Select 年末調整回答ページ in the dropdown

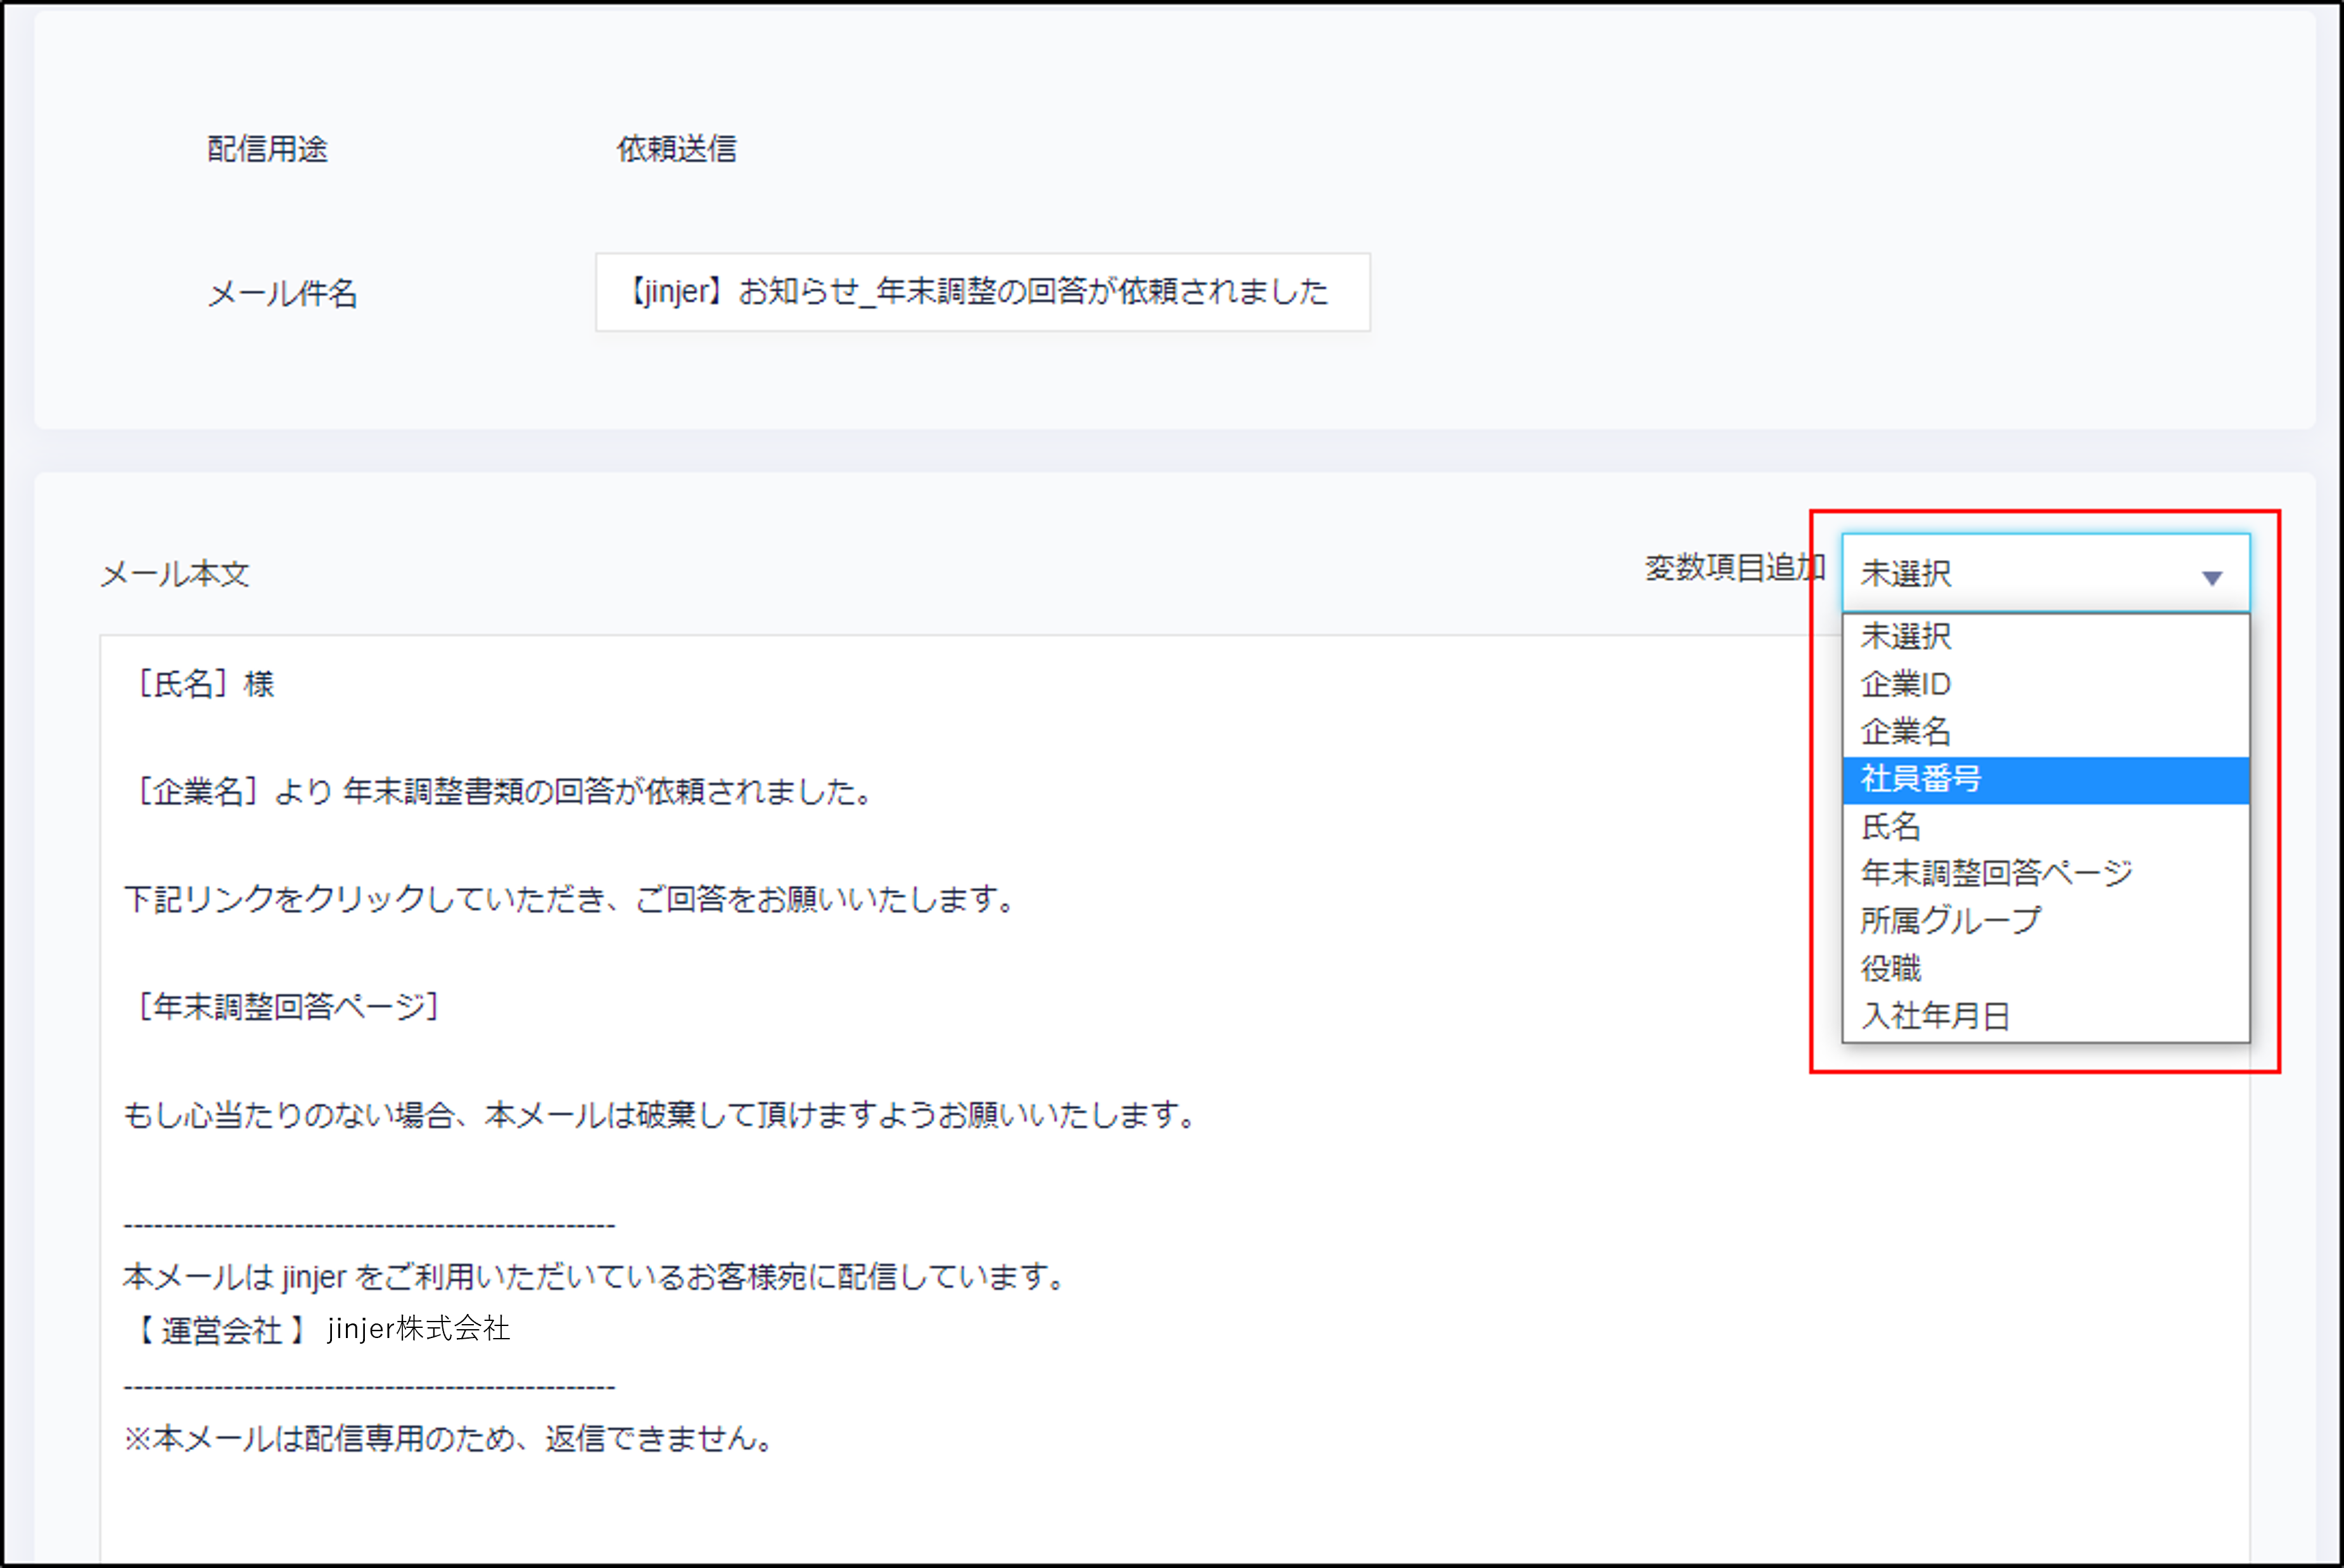tap(1996, 873)
